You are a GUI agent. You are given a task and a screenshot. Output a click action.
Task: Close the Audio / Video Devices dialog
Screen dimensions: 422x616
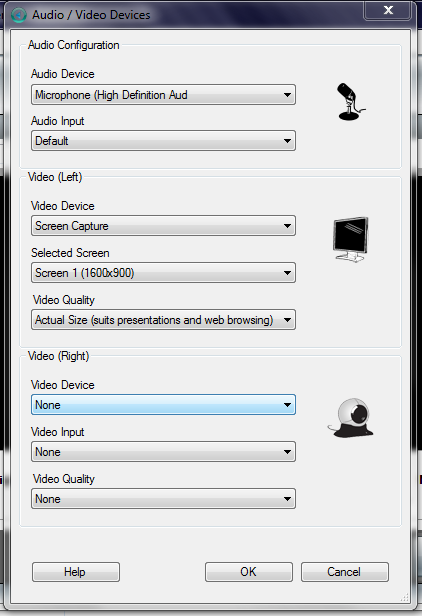388,10
